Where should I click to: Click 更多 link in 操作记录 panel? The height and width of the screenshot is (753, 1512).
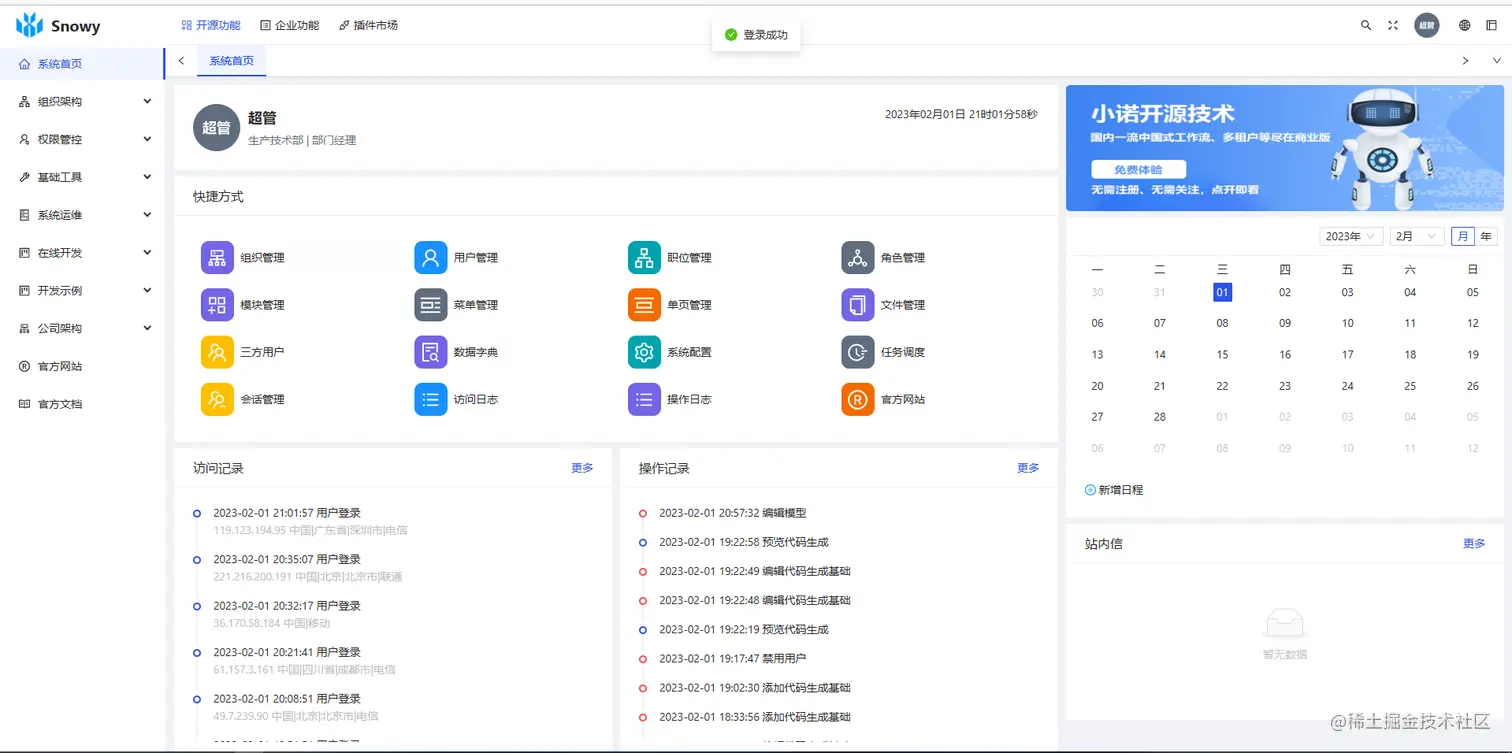click(x=1028, y=468)
